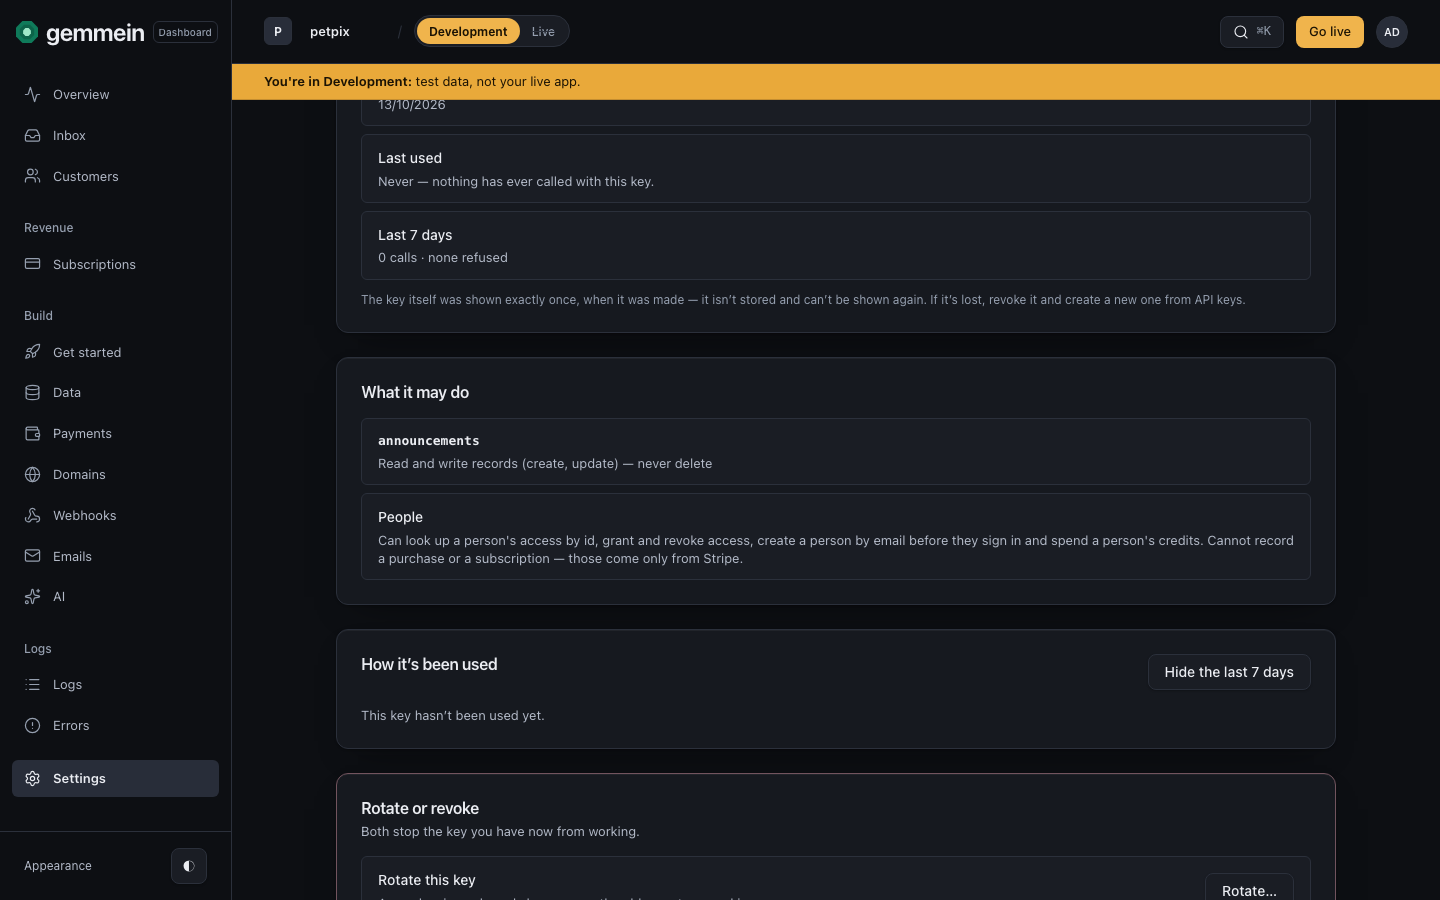Click the Logs list icon
Image resolution: width=1440 pixels, height=900 pixels.
33,684
